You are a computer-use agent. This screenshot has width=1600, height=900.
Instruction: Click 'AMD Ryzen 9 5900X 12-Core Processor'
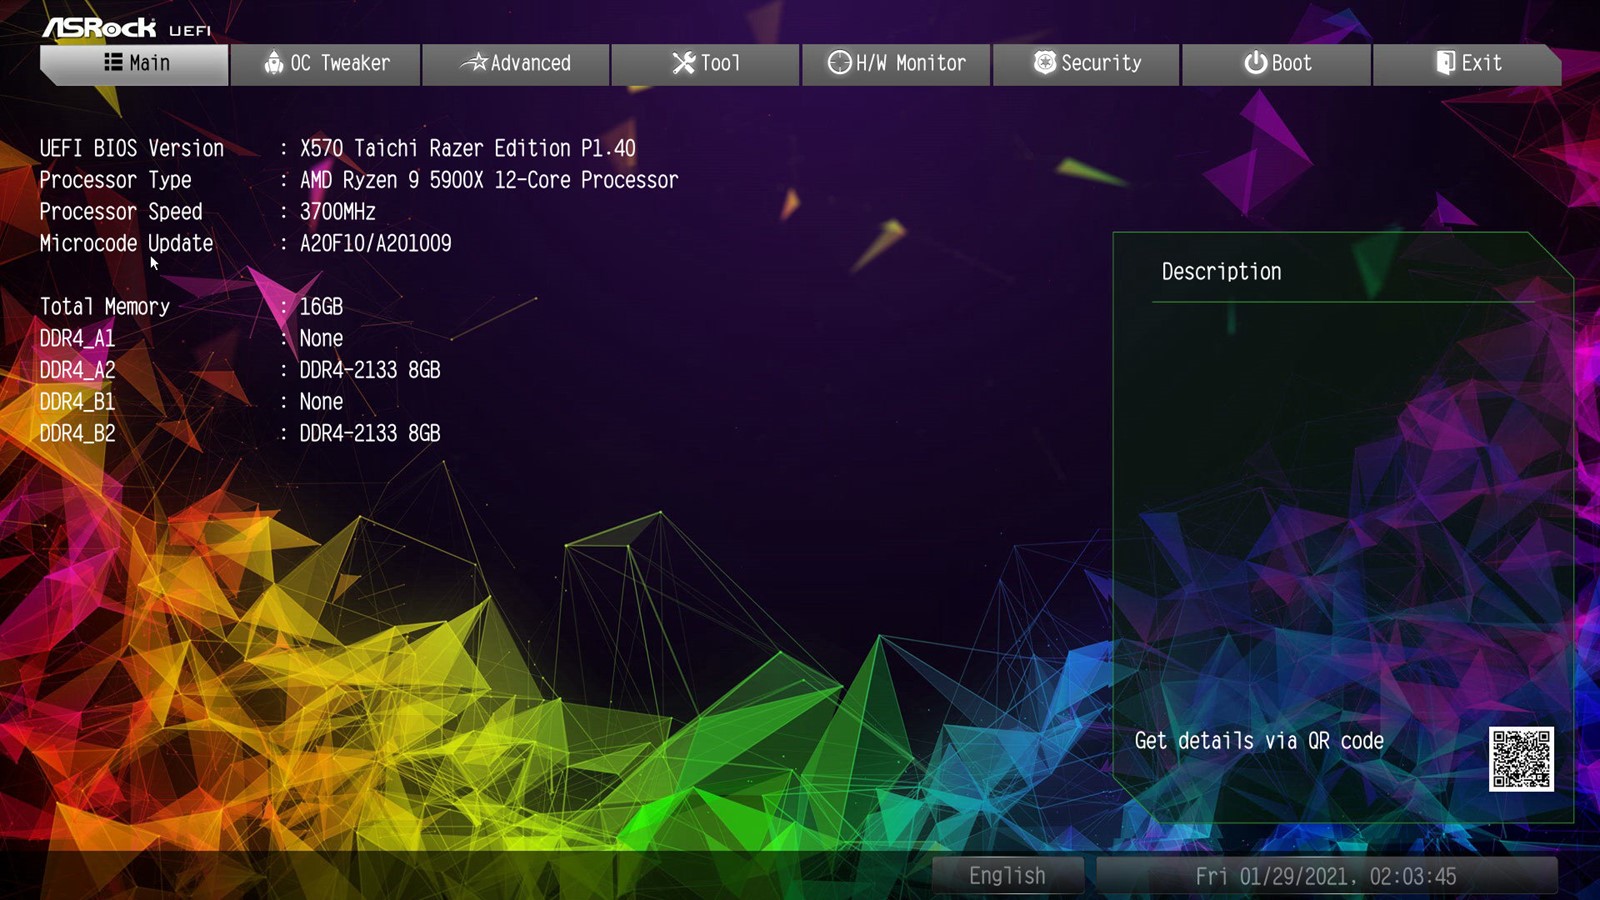click(488, 180)
